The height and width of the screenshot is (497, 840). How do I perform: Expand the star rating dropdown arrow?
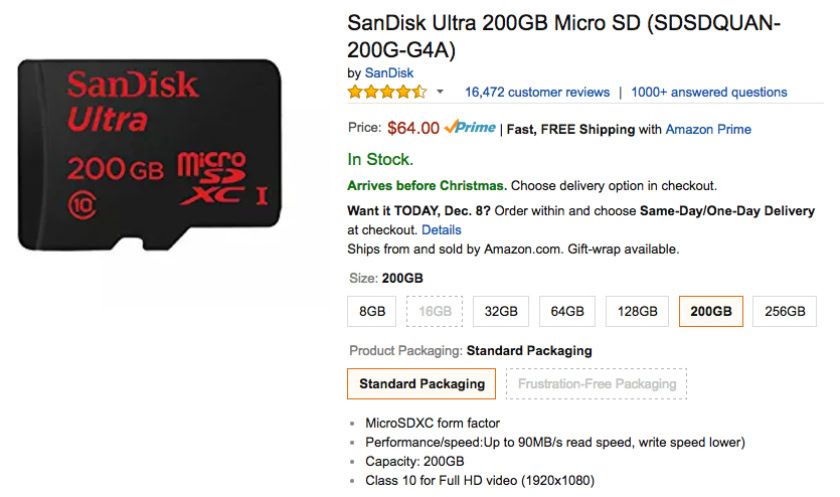pyautogui.click(x=440, y=92)
